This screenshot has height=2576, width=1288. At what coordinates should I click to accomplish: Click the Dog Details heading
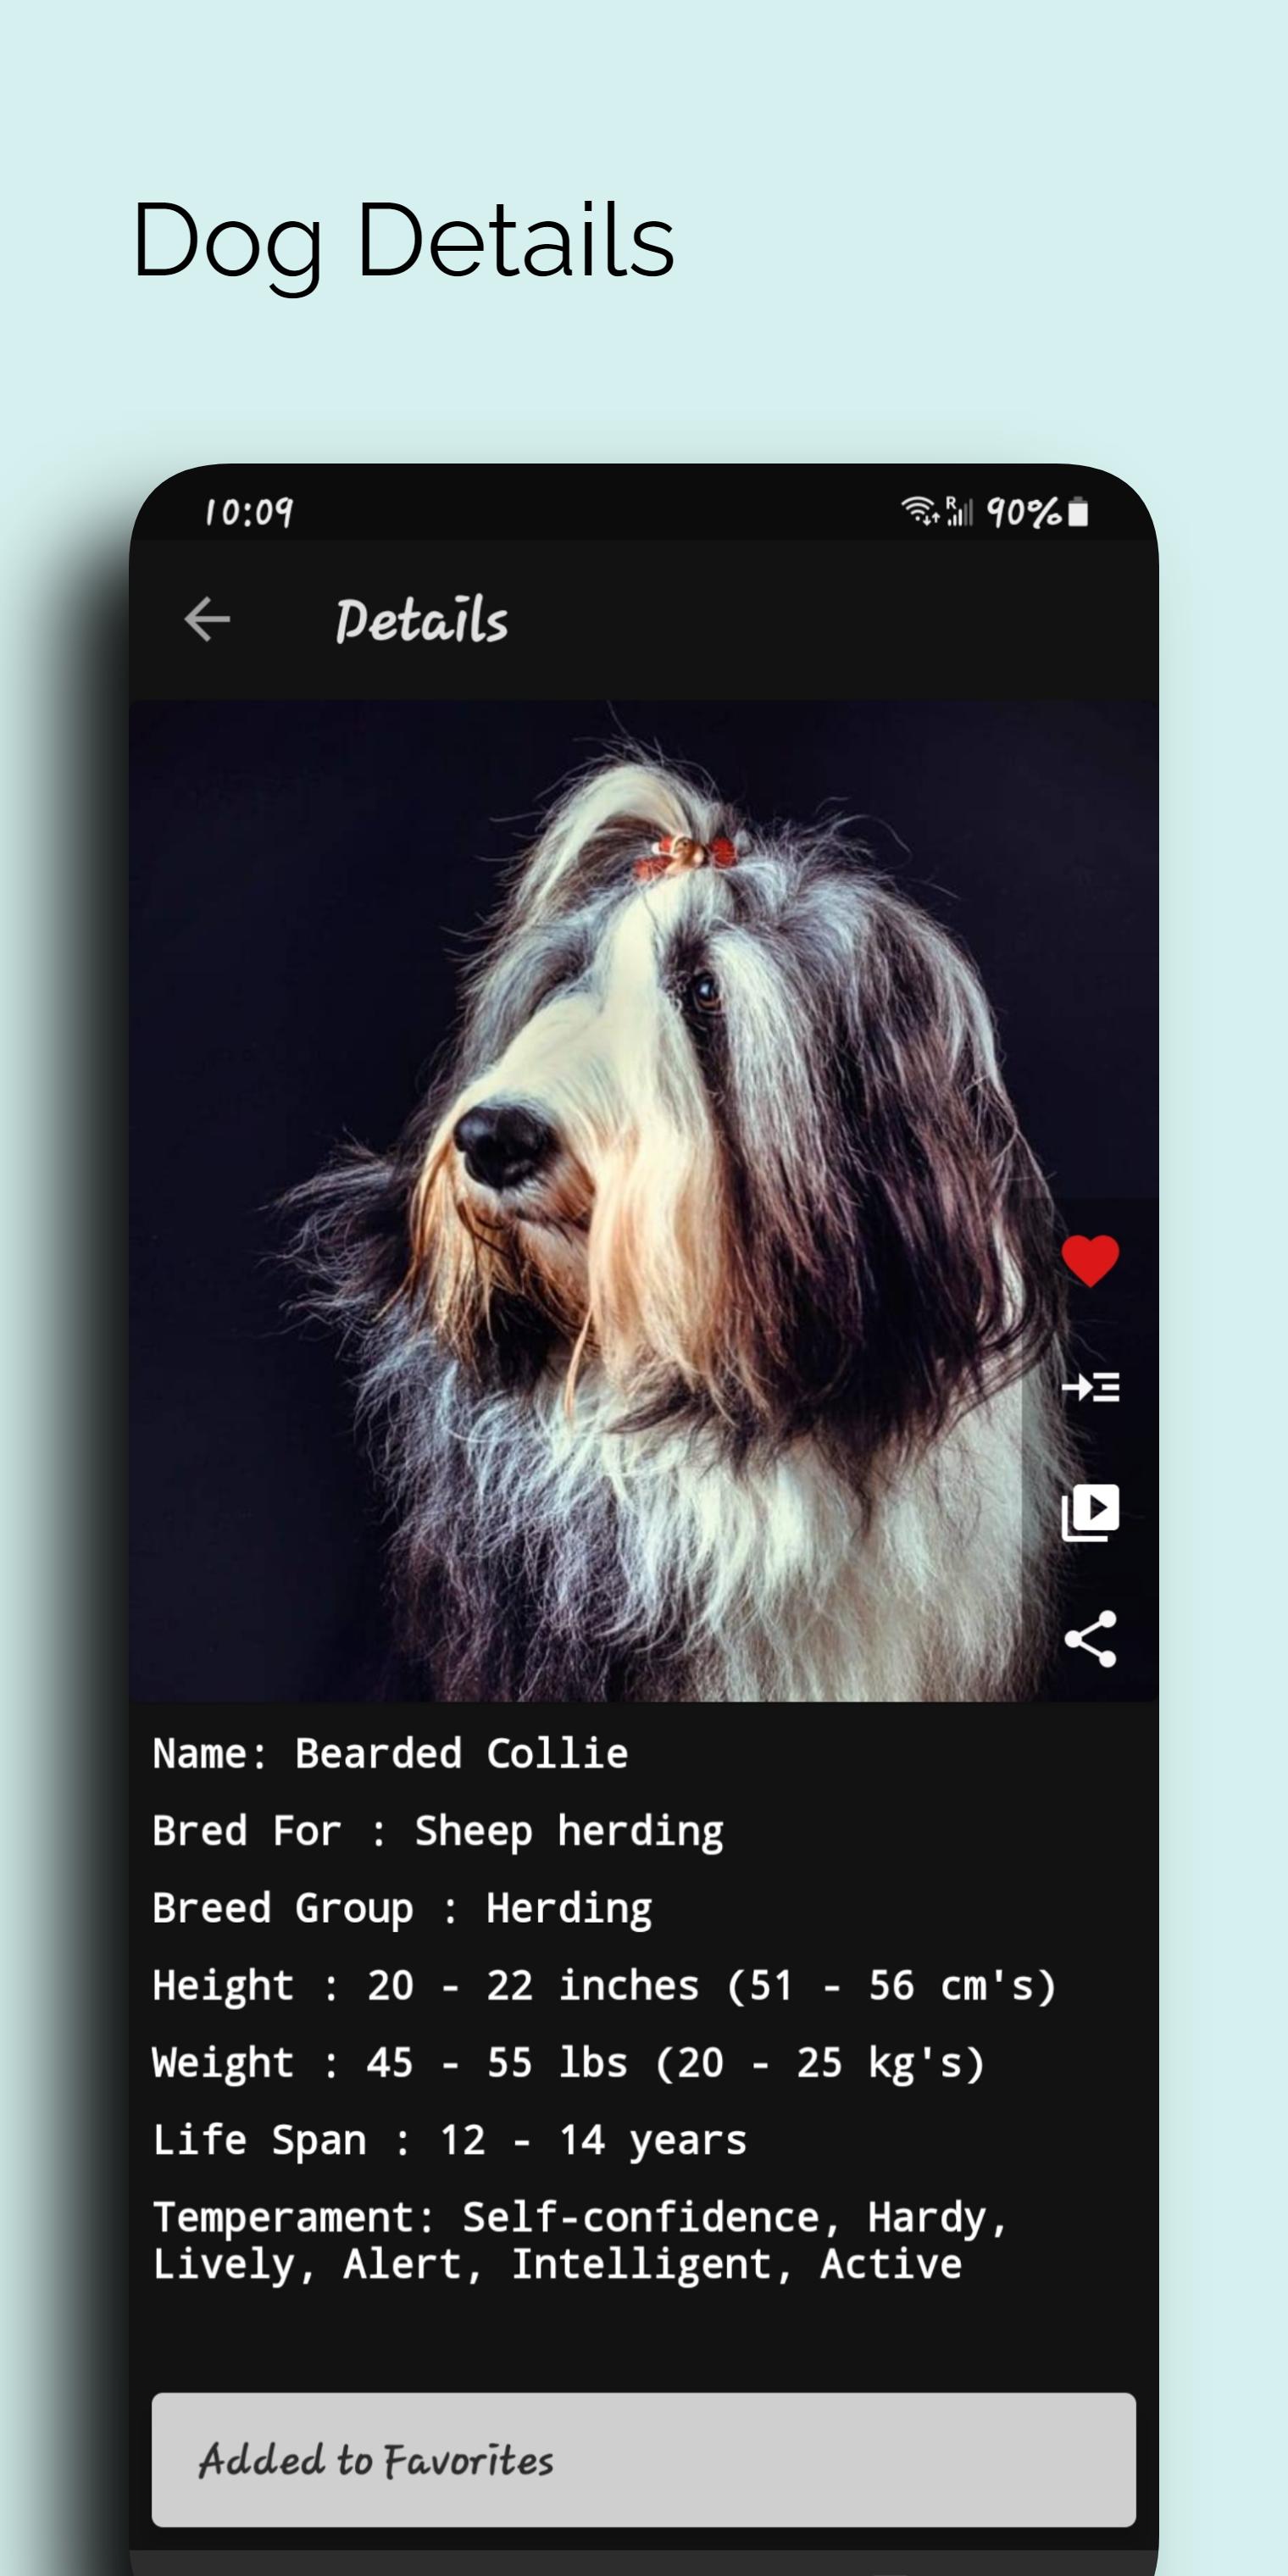coord(403,241)
